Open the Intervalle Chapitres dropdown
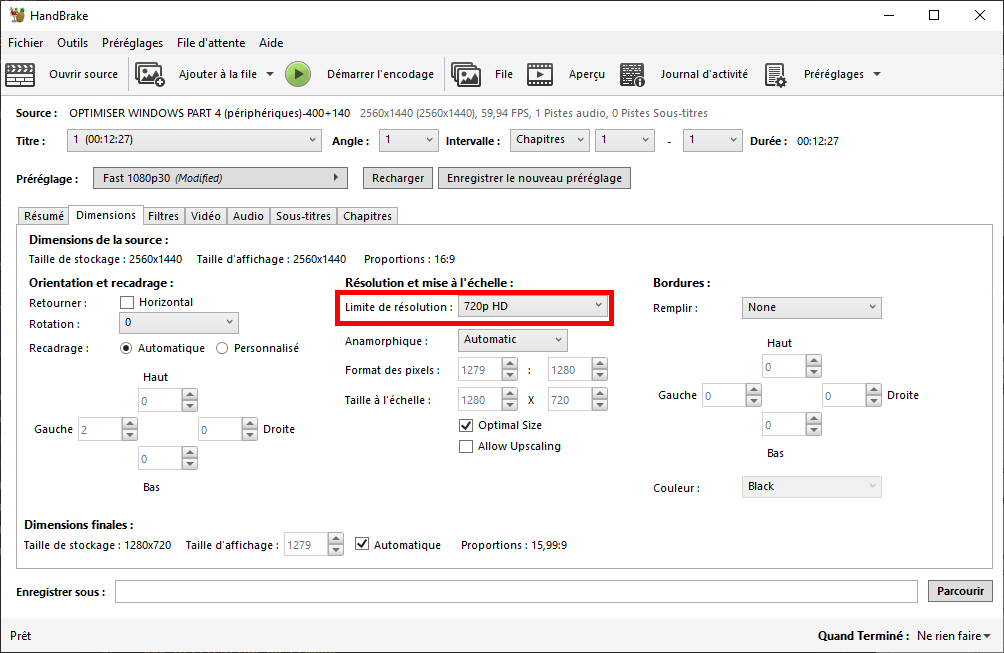This screenshot has height=653, width=1004. [x=549, y=140]
